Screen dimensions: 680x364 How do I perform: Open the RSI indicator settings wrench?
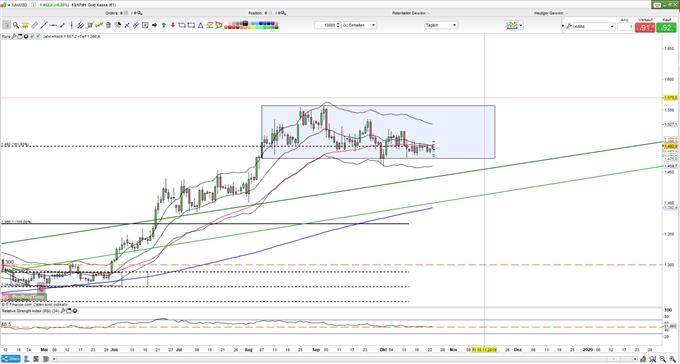62,311
